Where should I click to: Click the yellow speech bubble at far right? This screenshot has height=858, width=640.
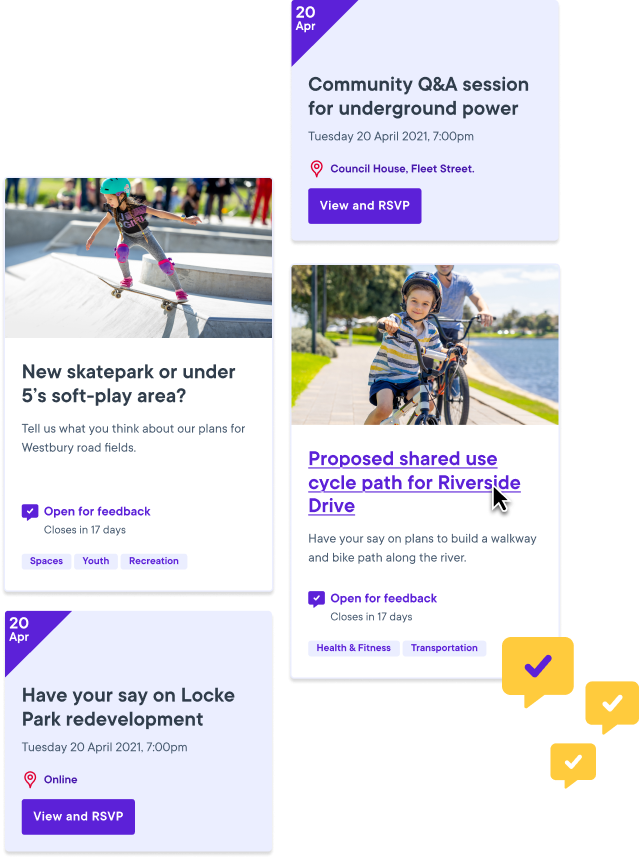click(612, 707)
